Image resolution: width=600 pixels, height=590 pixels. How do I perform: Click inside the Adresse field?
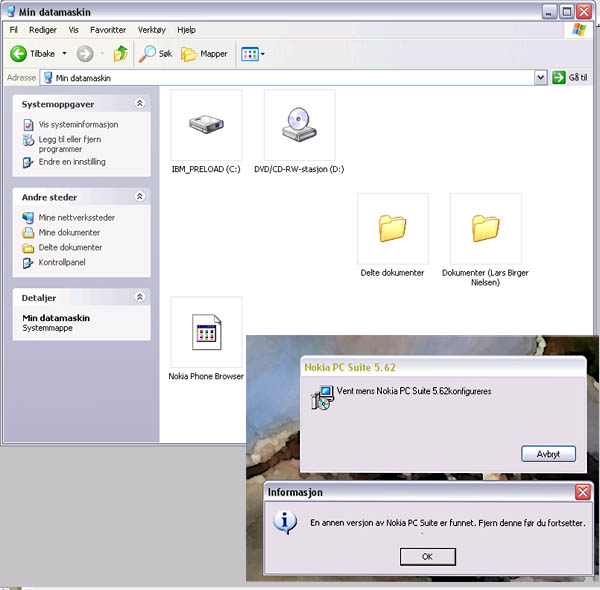point(300,77)
